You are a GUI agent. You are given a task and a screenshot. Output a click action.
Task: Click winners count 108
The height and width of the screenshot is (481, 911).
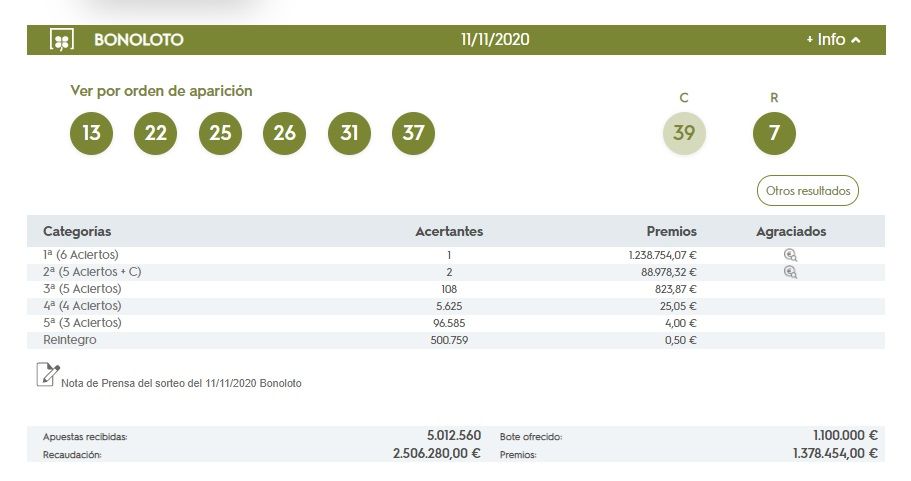449,289
